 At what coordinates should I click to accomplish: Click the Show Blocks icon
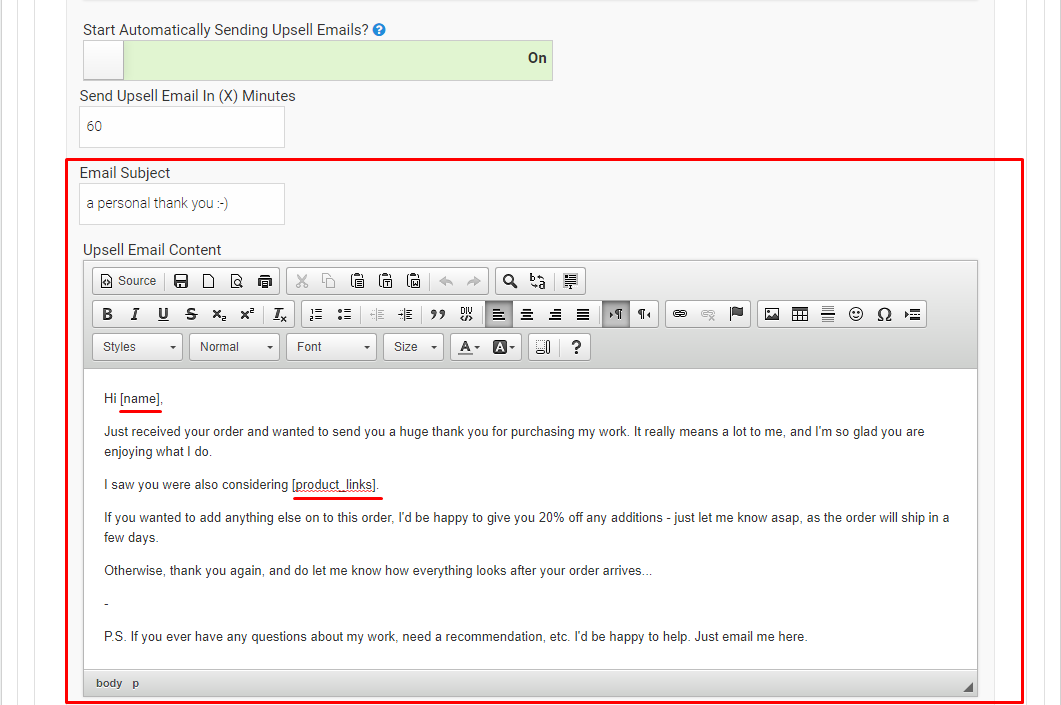543,347
